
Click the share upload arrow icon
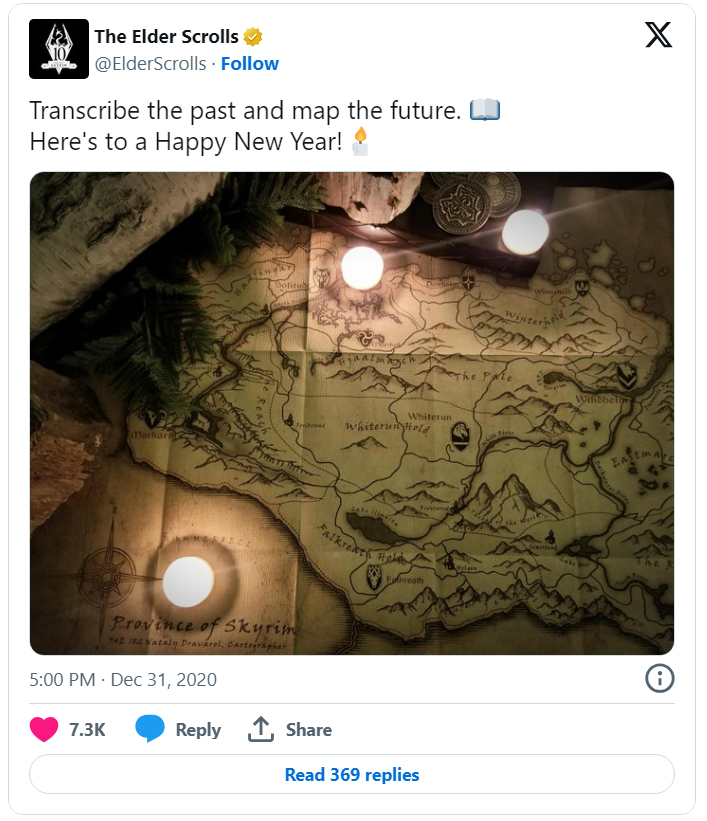click(x=261, y=729)
